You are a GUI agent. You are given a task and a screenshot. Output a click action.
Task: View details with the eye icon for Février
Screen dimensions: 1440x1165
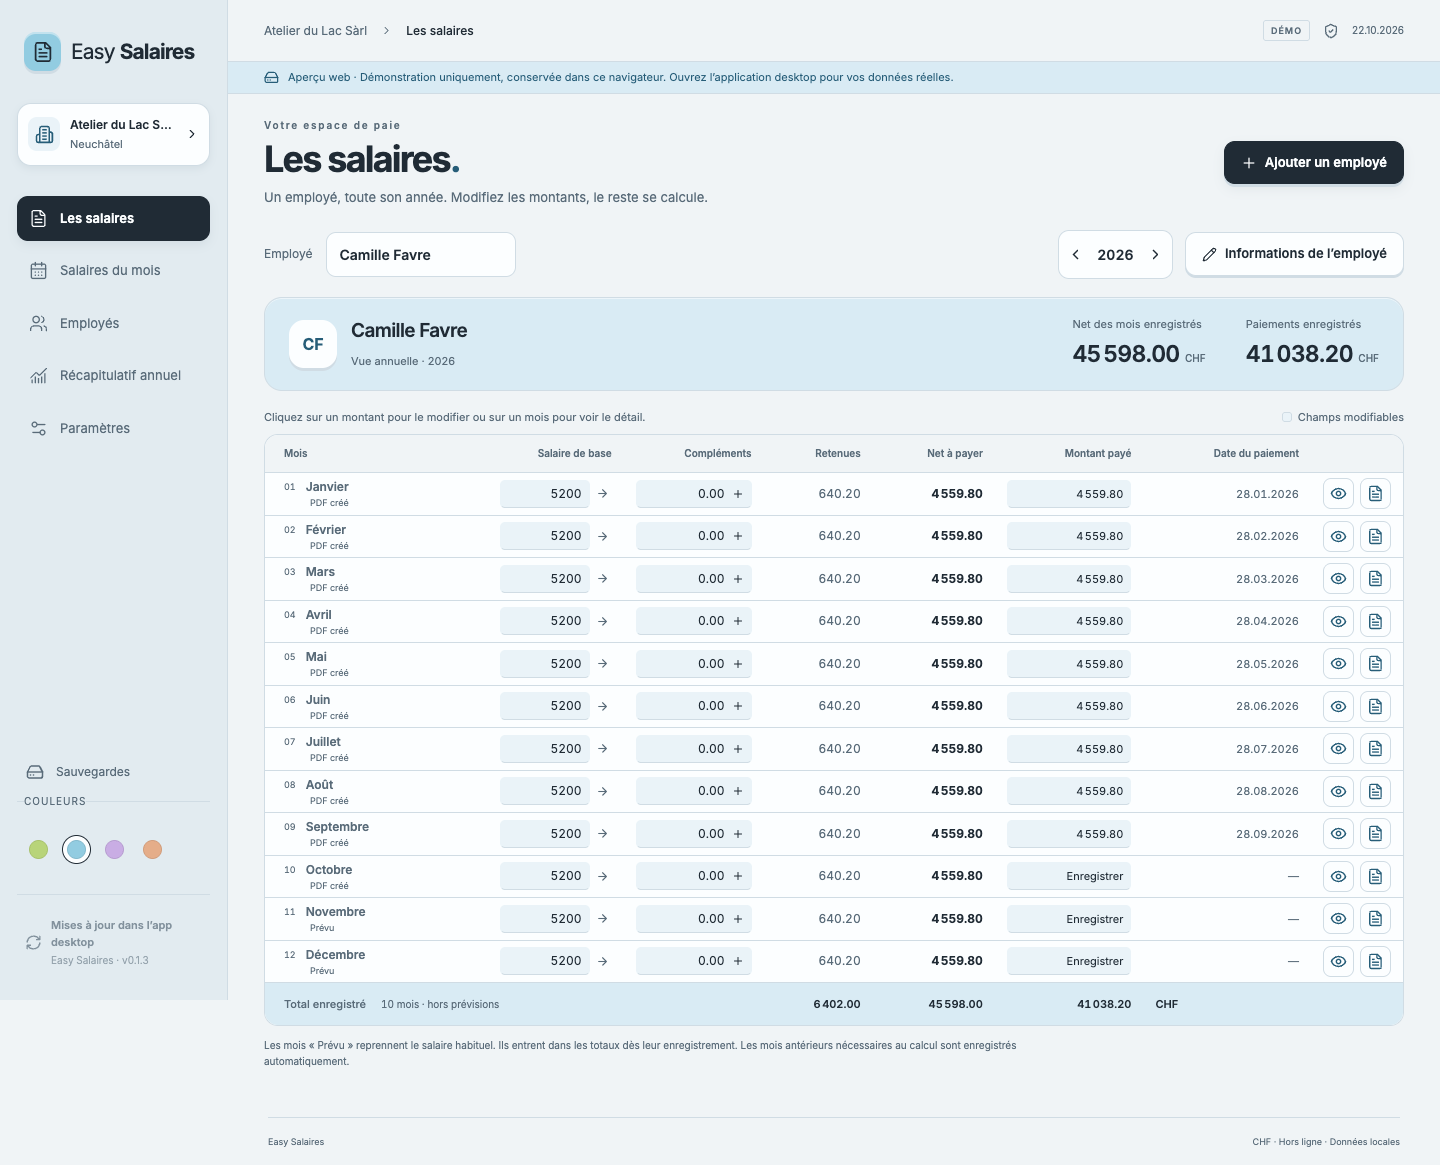[1338, 536]
